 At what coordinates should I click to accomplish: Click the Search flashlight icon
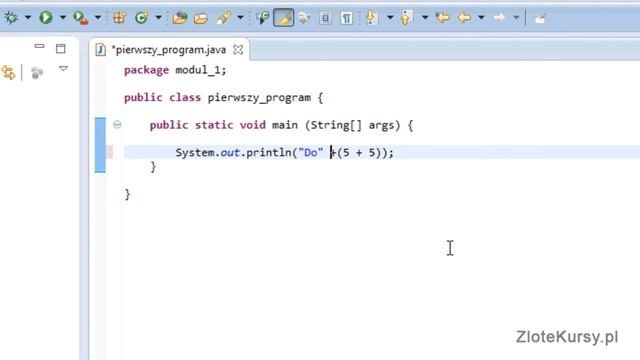(224, 18)
